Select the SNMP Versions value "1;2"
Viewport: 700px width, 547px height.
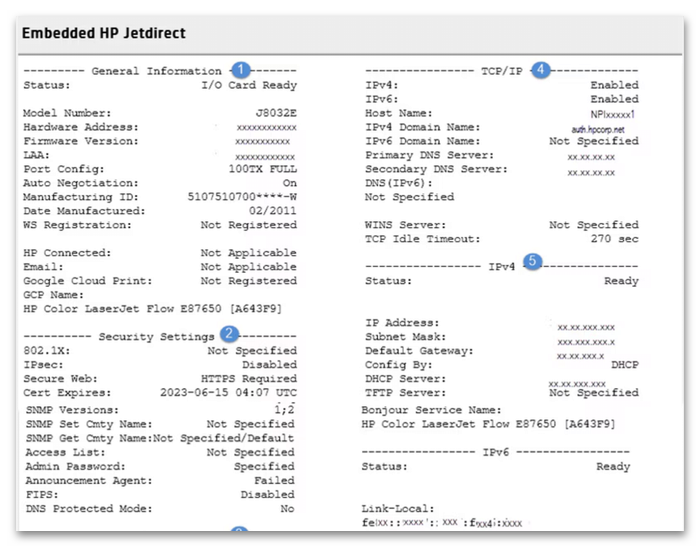click(284, 409)
